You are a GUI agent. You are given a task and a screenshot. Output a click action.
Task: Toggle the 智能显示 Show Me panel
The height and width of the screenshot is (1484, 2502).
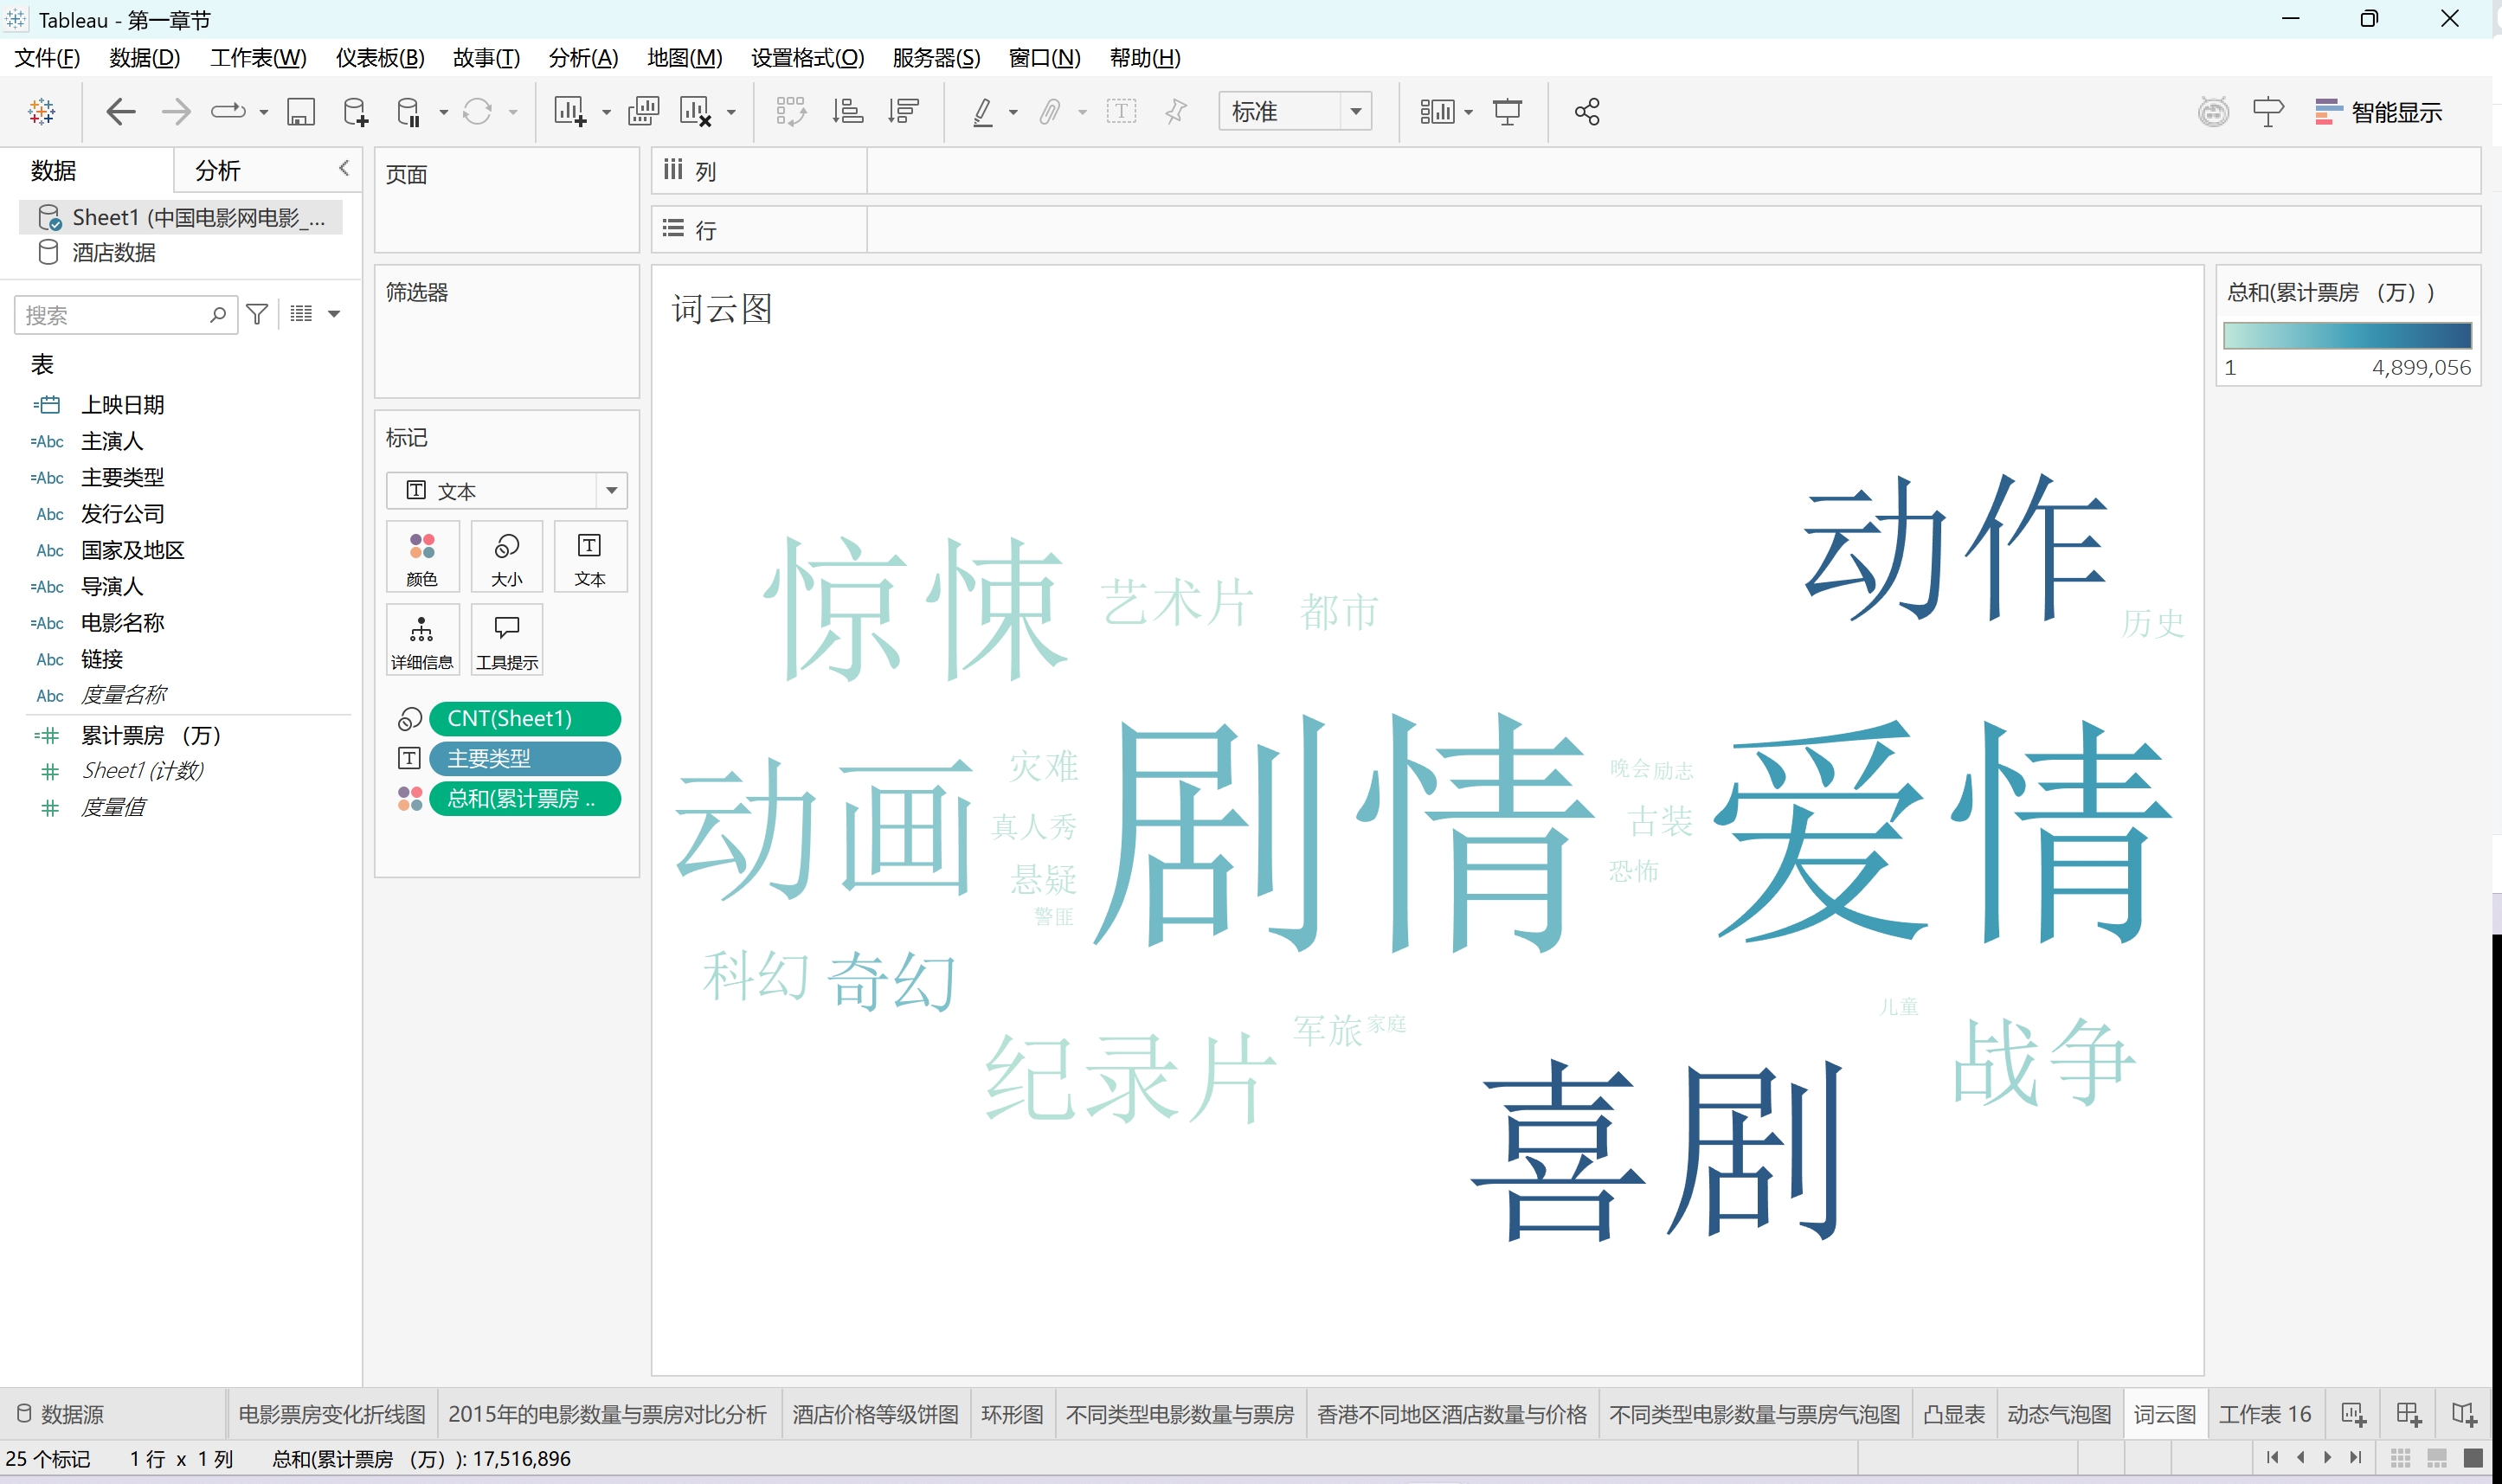point(2378,112)
